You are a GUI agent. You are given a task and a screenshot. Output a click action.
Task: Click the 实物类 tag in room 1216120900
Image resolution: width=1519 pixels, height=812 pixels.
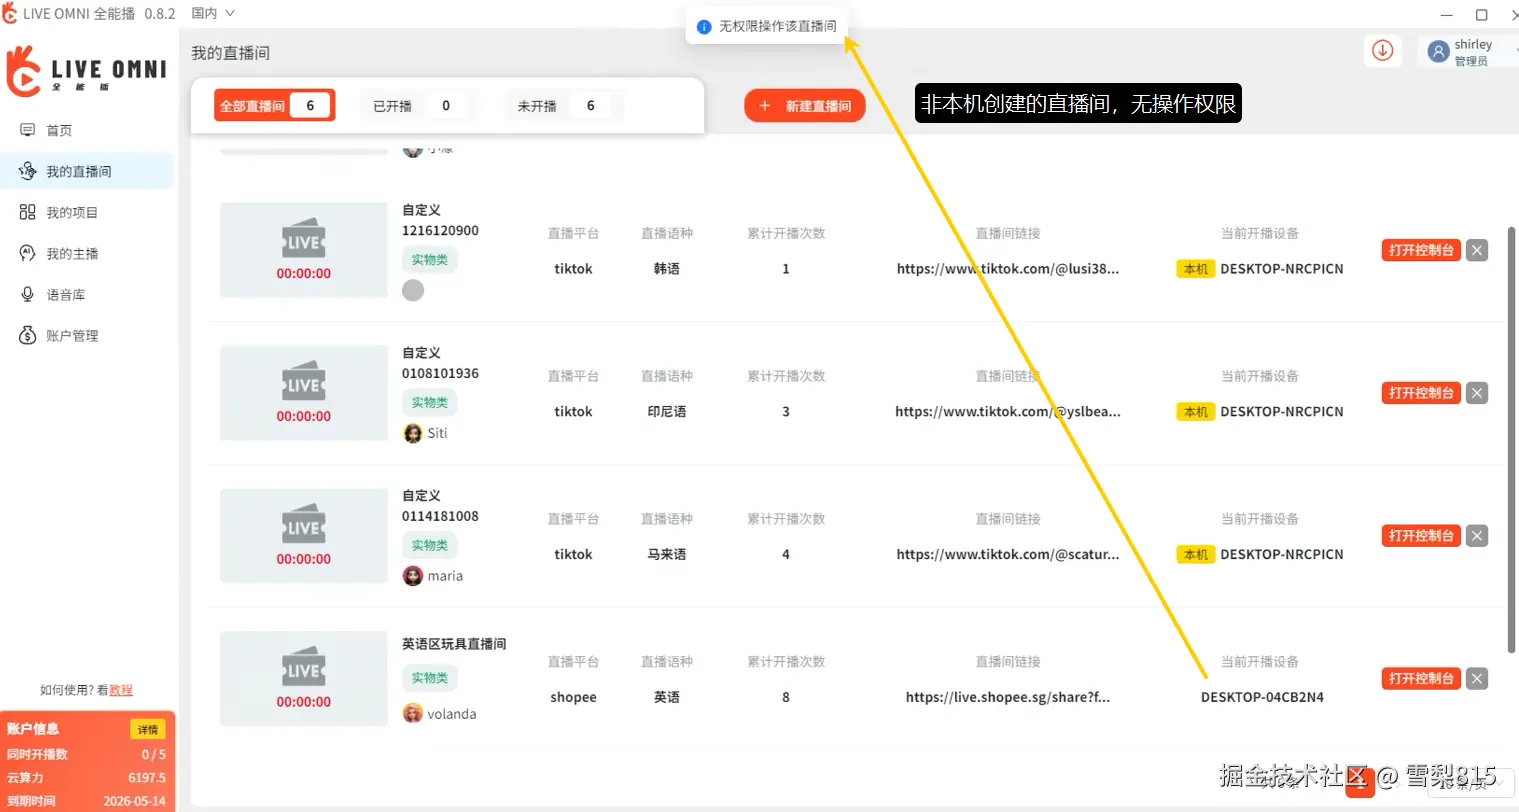point(430,260)
